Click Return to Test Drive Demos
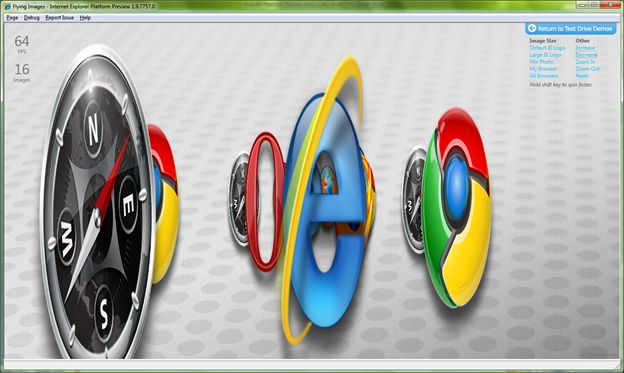 coord(571,28)
